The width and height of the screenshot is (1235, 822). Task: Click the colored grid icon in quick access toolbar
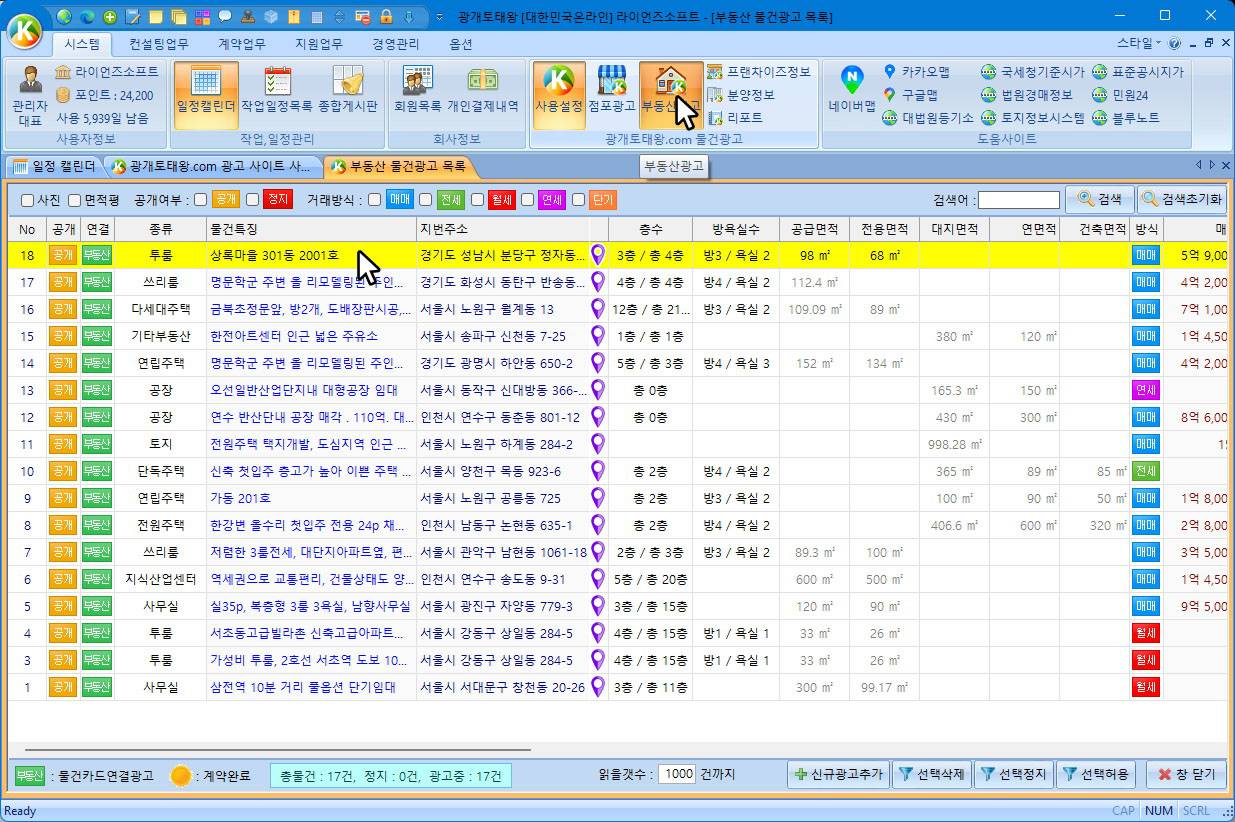(x=203, y=17)
